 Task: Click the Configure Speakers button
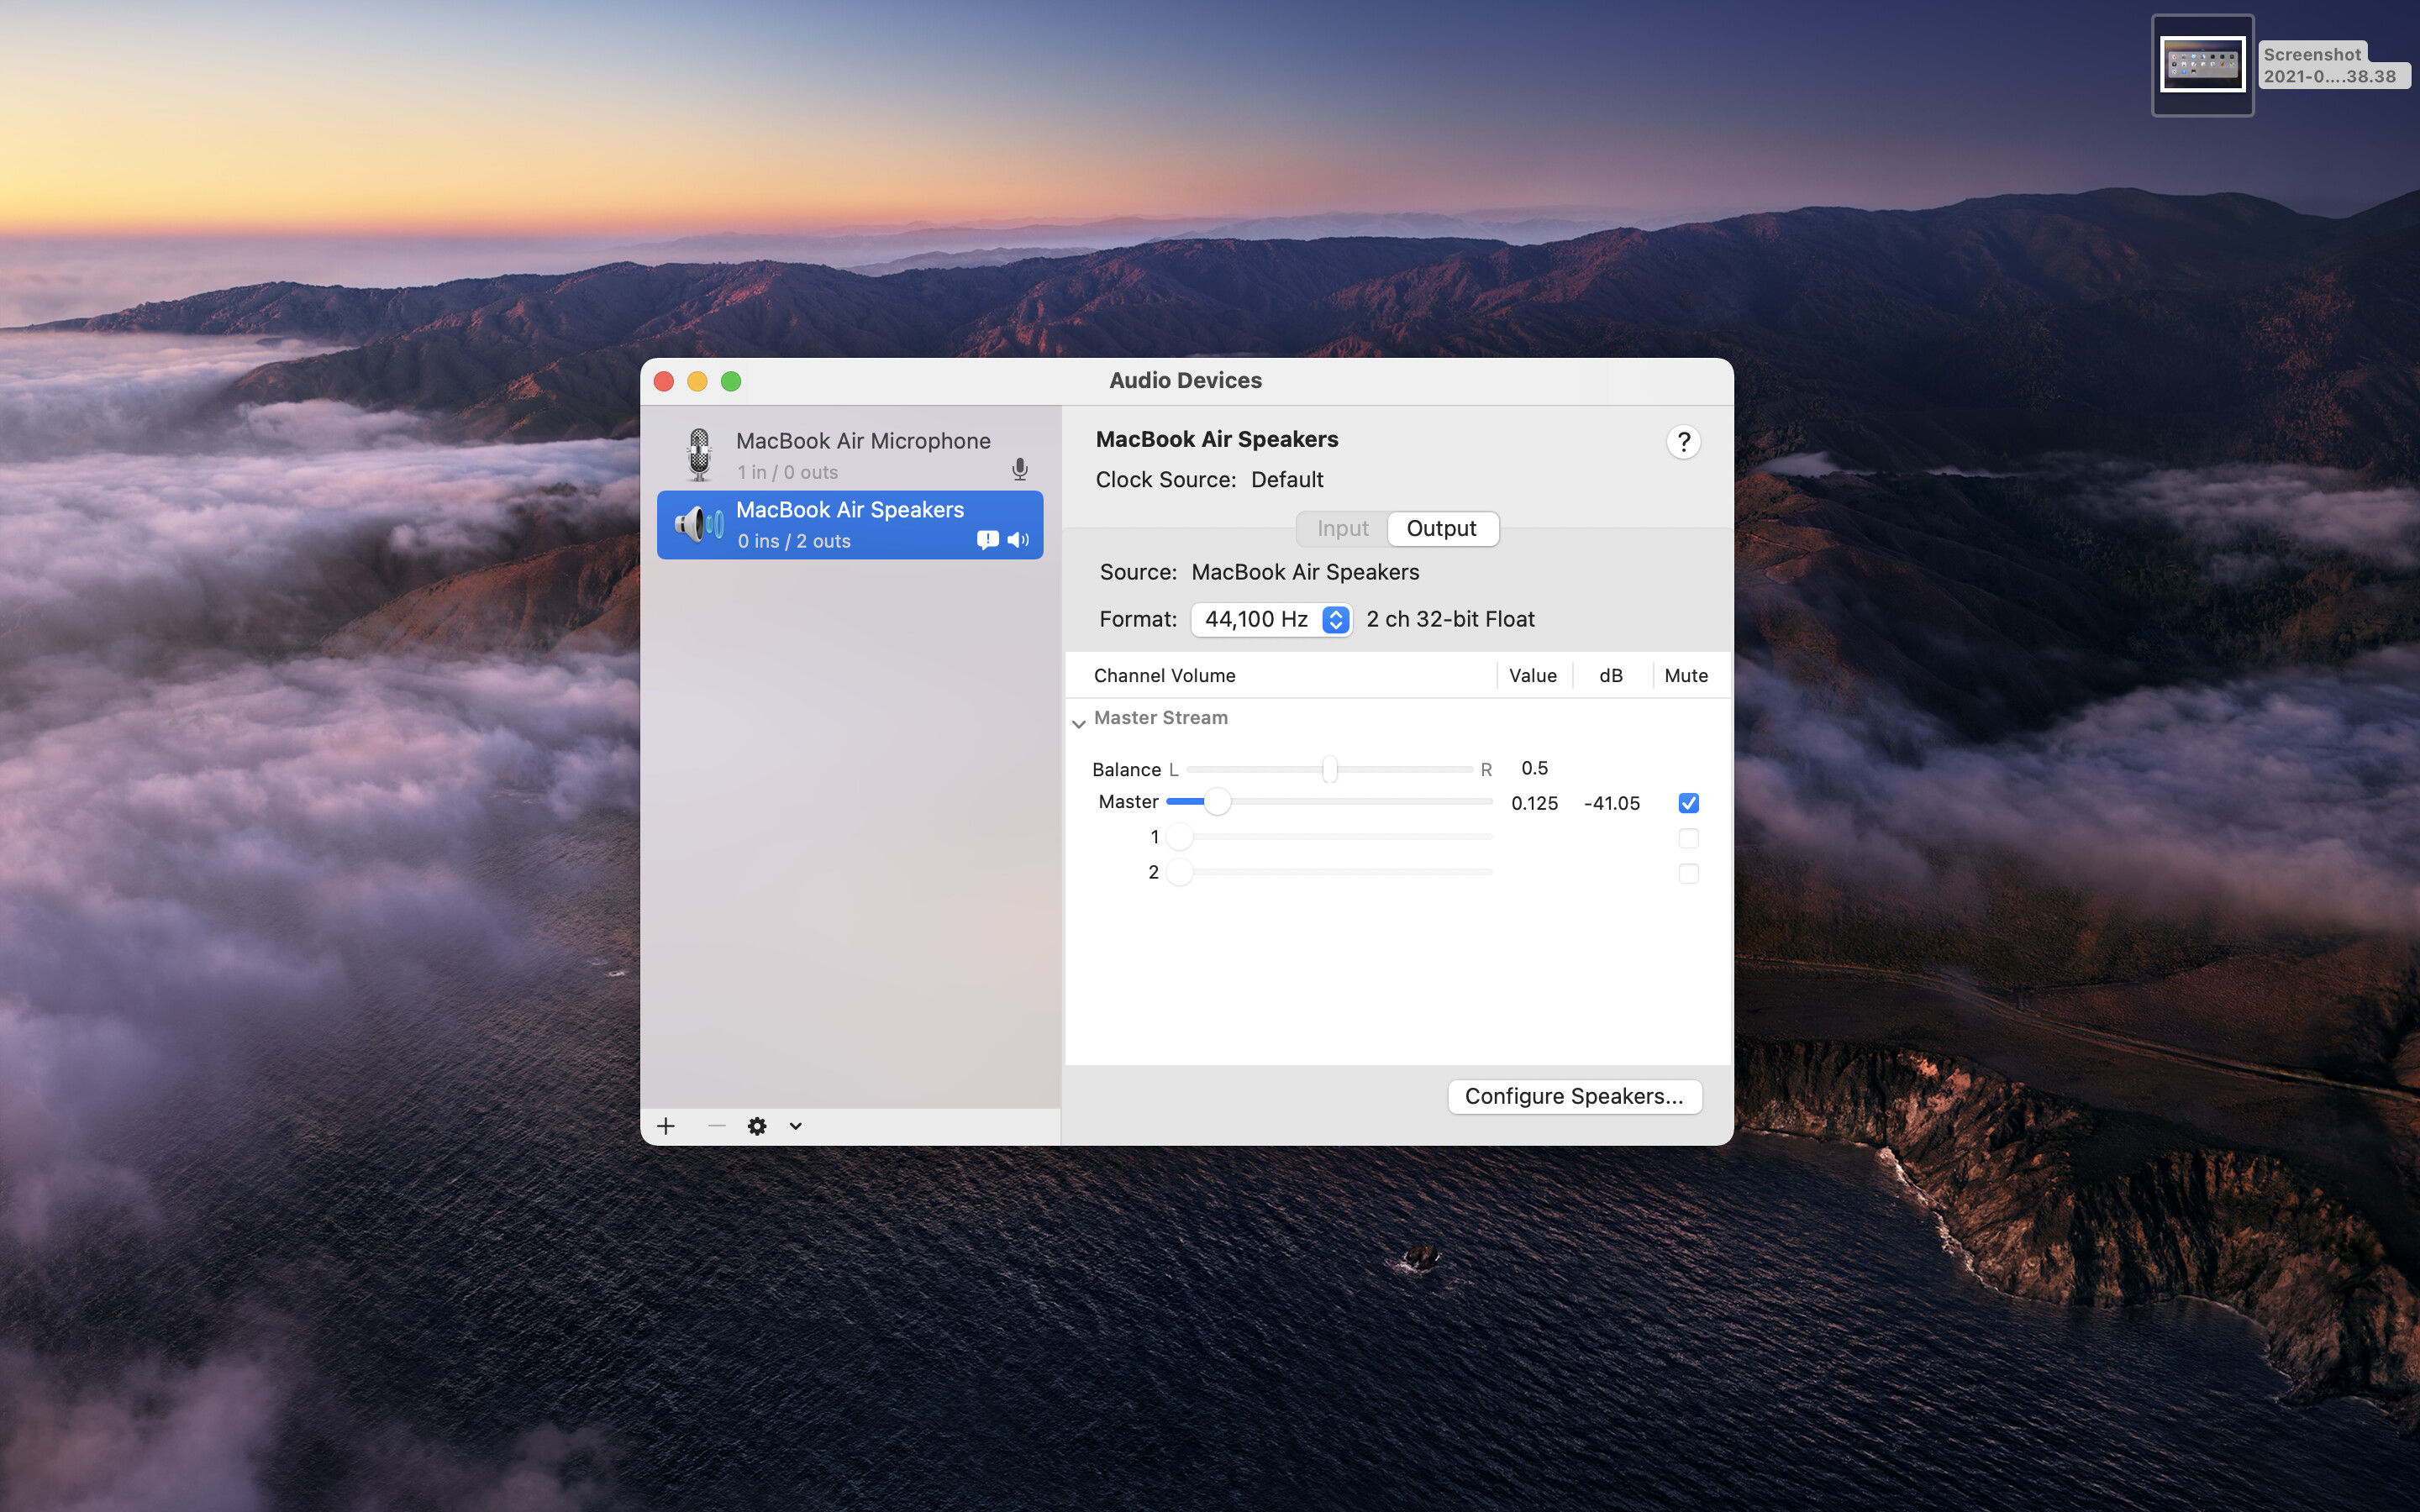tap(1574, 1096)
